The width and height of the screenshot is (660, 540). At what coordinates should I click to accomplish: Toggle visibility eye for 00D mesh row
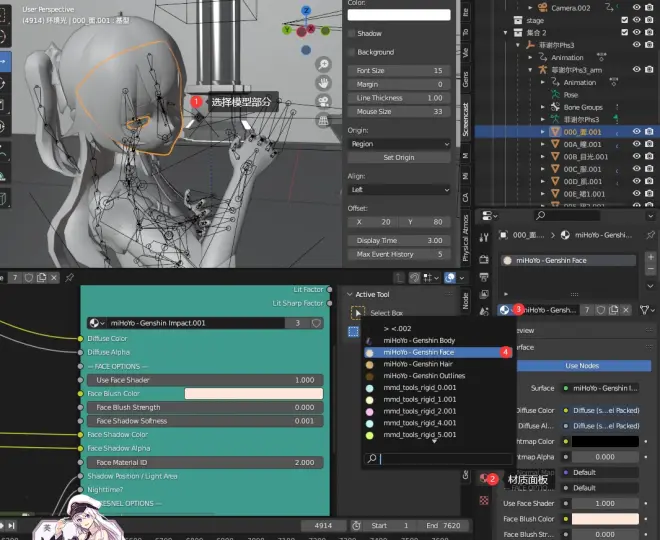(x=636, y=181)
